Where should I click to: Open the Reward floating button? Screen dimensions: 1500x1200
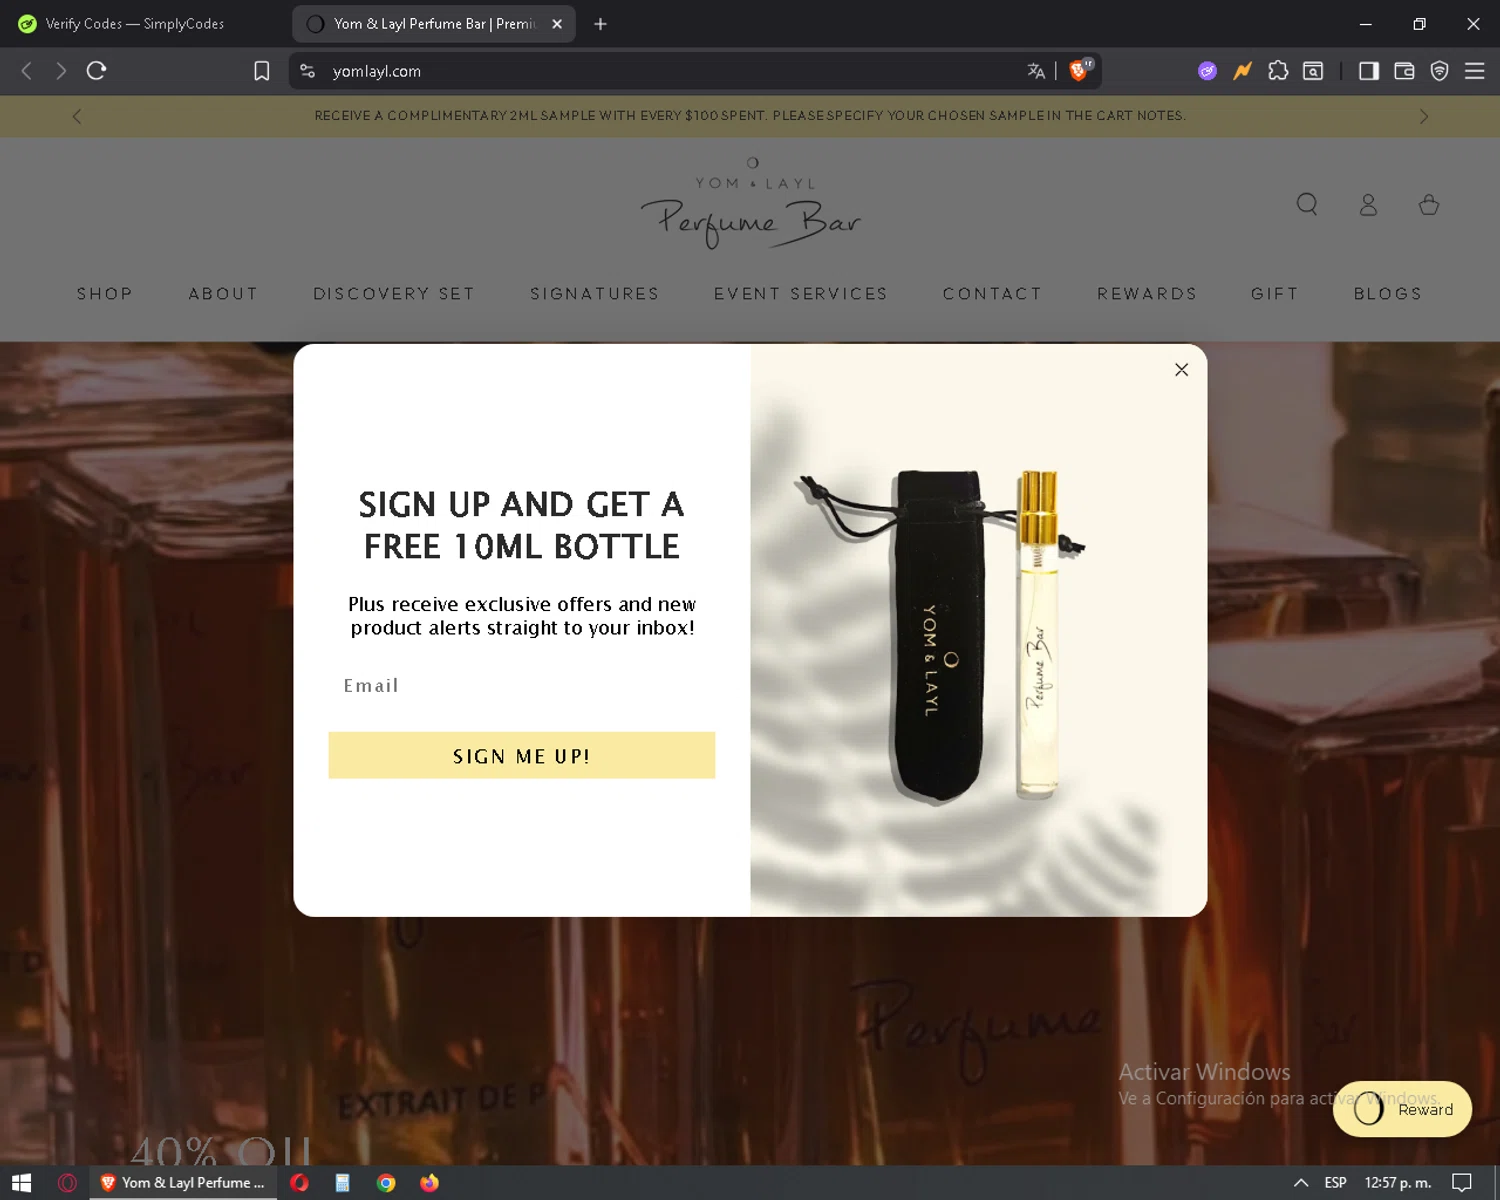coord(1402,1109)
